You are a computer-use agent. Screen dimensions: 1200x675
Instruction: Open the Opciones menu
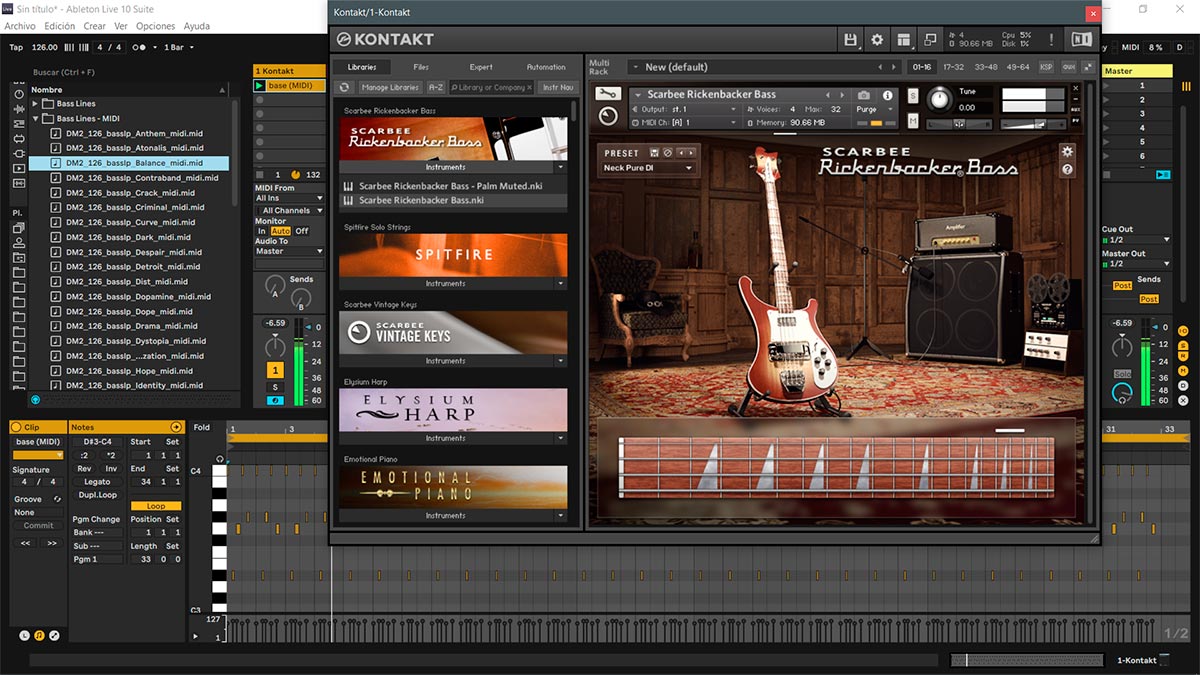pyautogui.click(x=155, y=26)
